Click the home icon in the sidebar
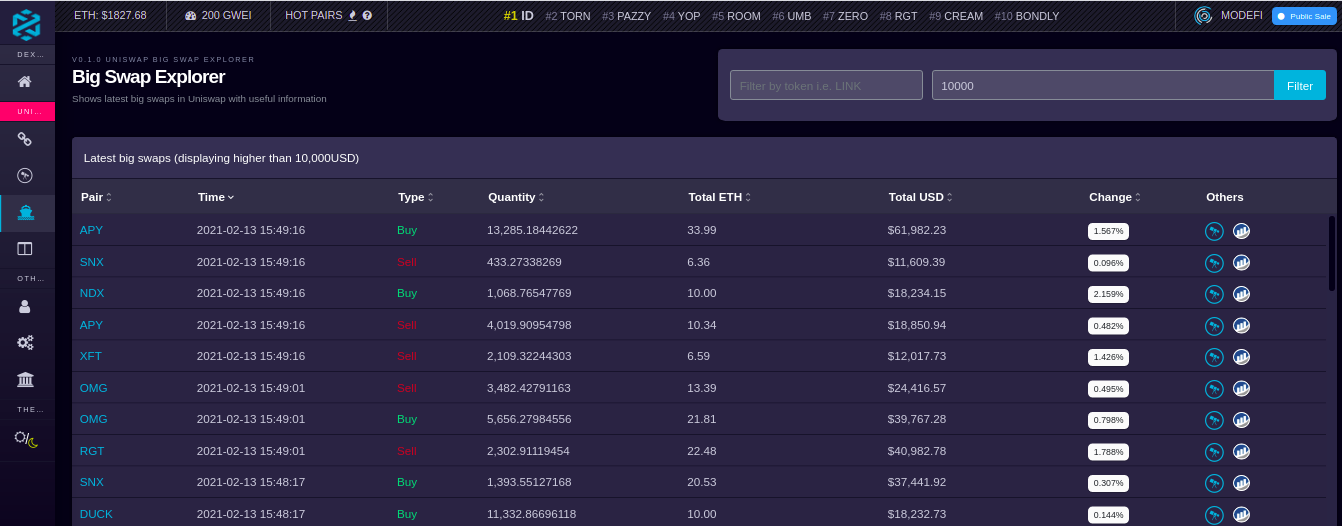Image resolution: width=1342 pixels, height=526 pixels. tap(25, 81)
